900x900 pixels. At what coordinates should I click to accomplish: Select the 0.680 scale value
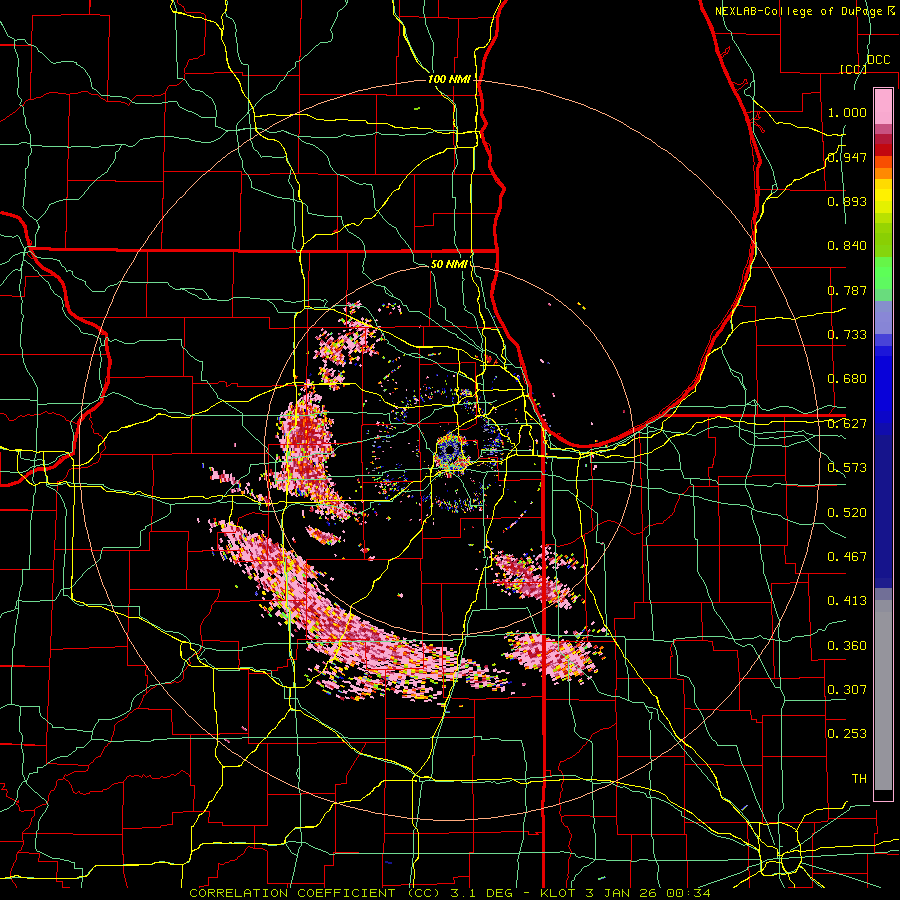tap(847, 378)
